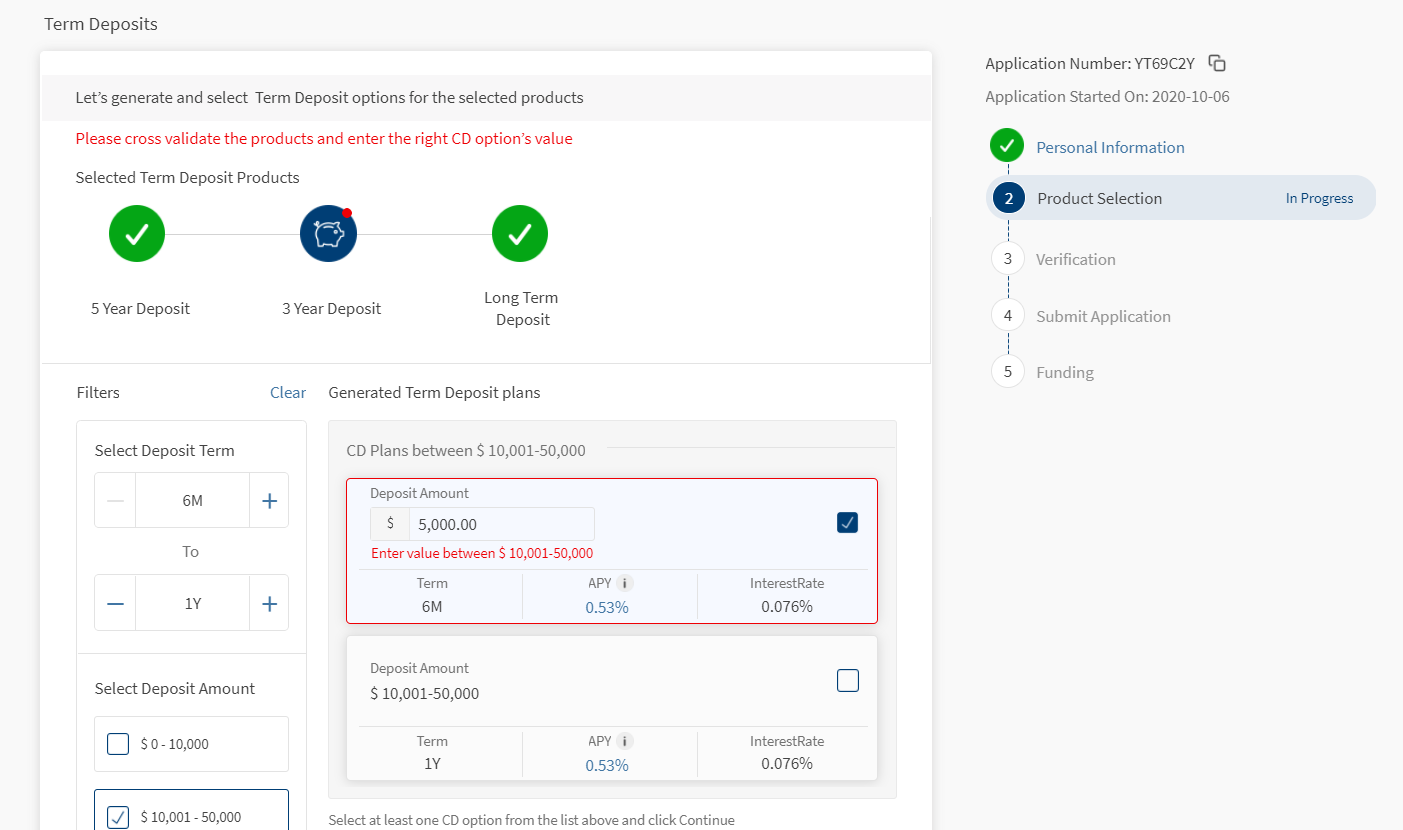
Task: Copy the application number with copy icon
Action: pos(1217,64)
